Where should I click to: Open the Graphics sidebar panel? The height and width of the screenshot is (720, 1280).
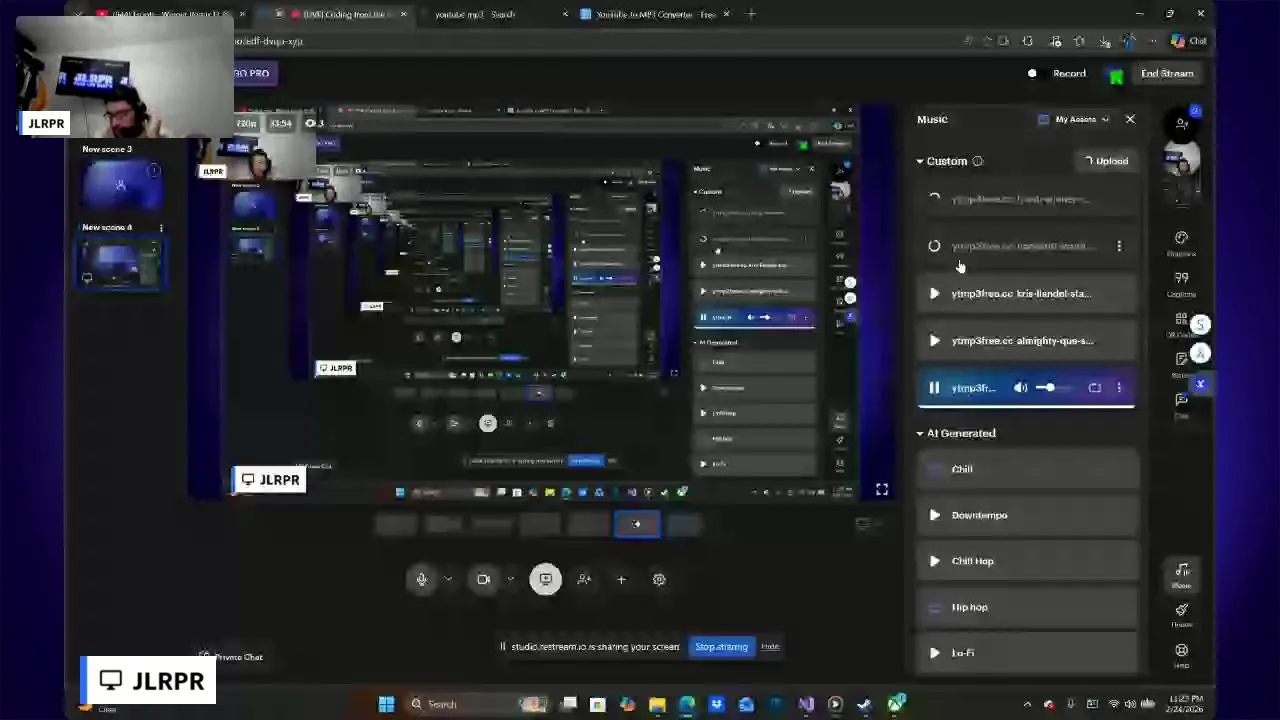[x=1181, y=243]
